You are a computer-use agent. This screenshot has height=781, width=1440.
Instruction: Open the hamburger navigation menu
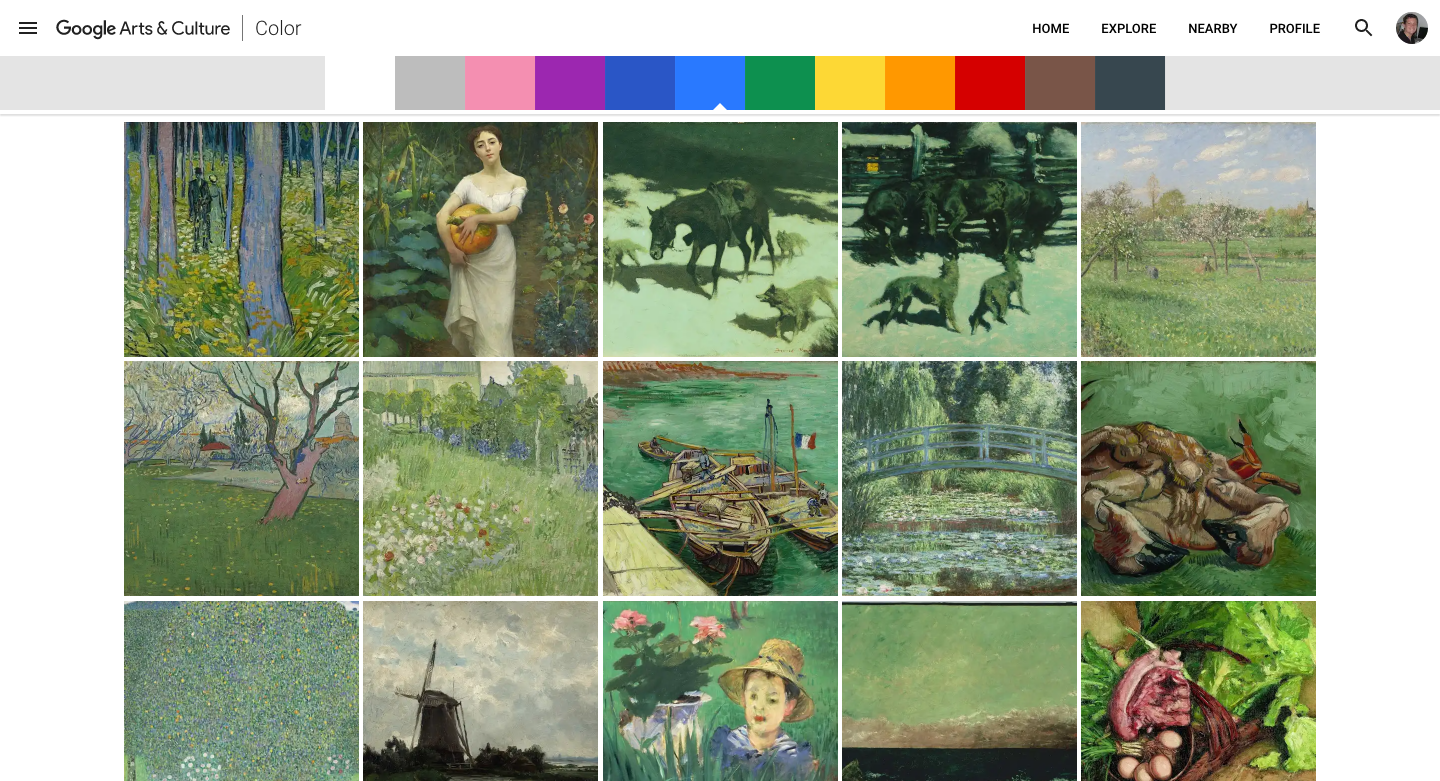point(28,28)
